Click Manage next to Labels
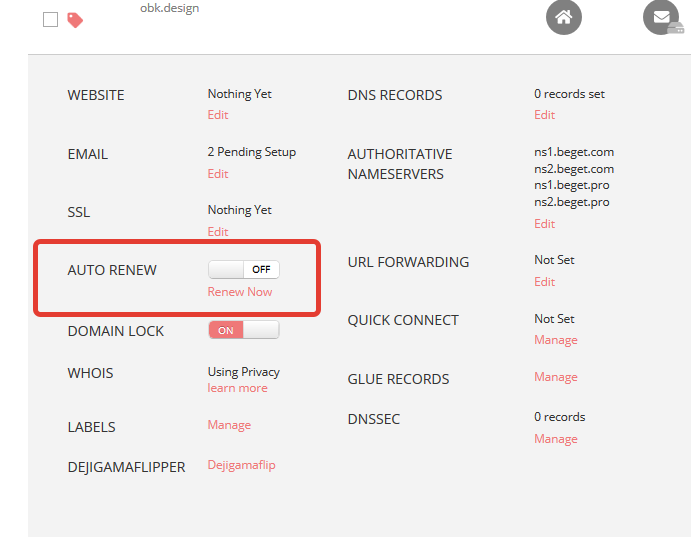This screenshot has width=691, height=537. [x=229, y=425]
